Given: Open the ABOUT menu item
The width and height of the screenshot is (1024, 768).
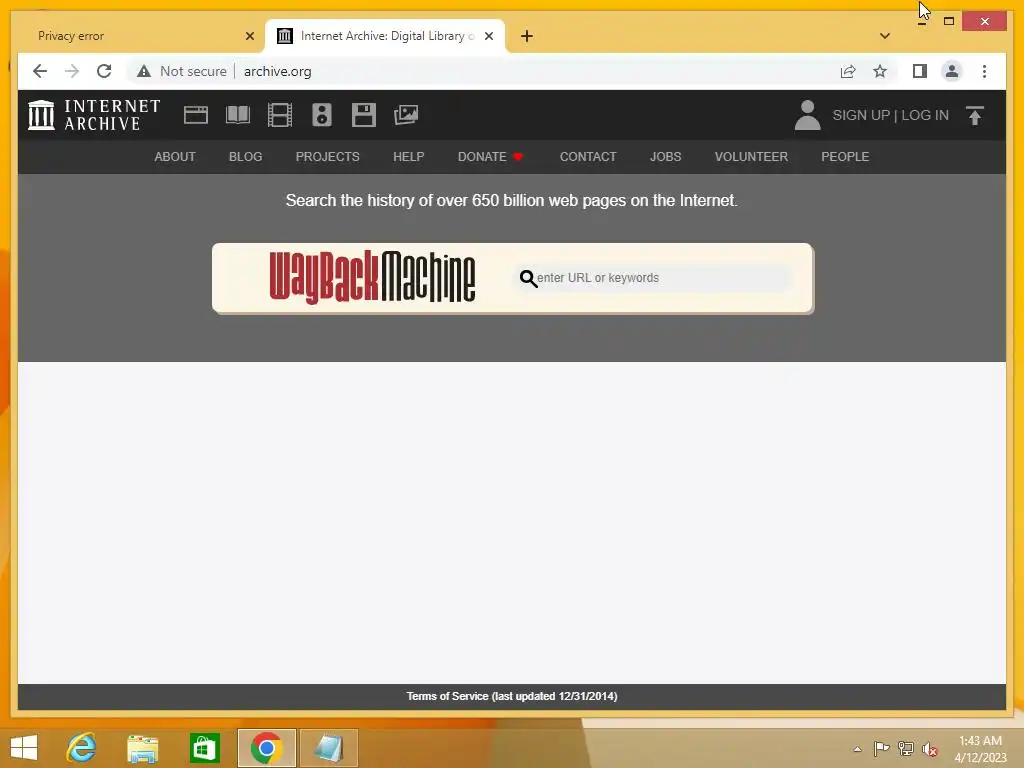Looking at the screenshot, I should pos(175,157).
